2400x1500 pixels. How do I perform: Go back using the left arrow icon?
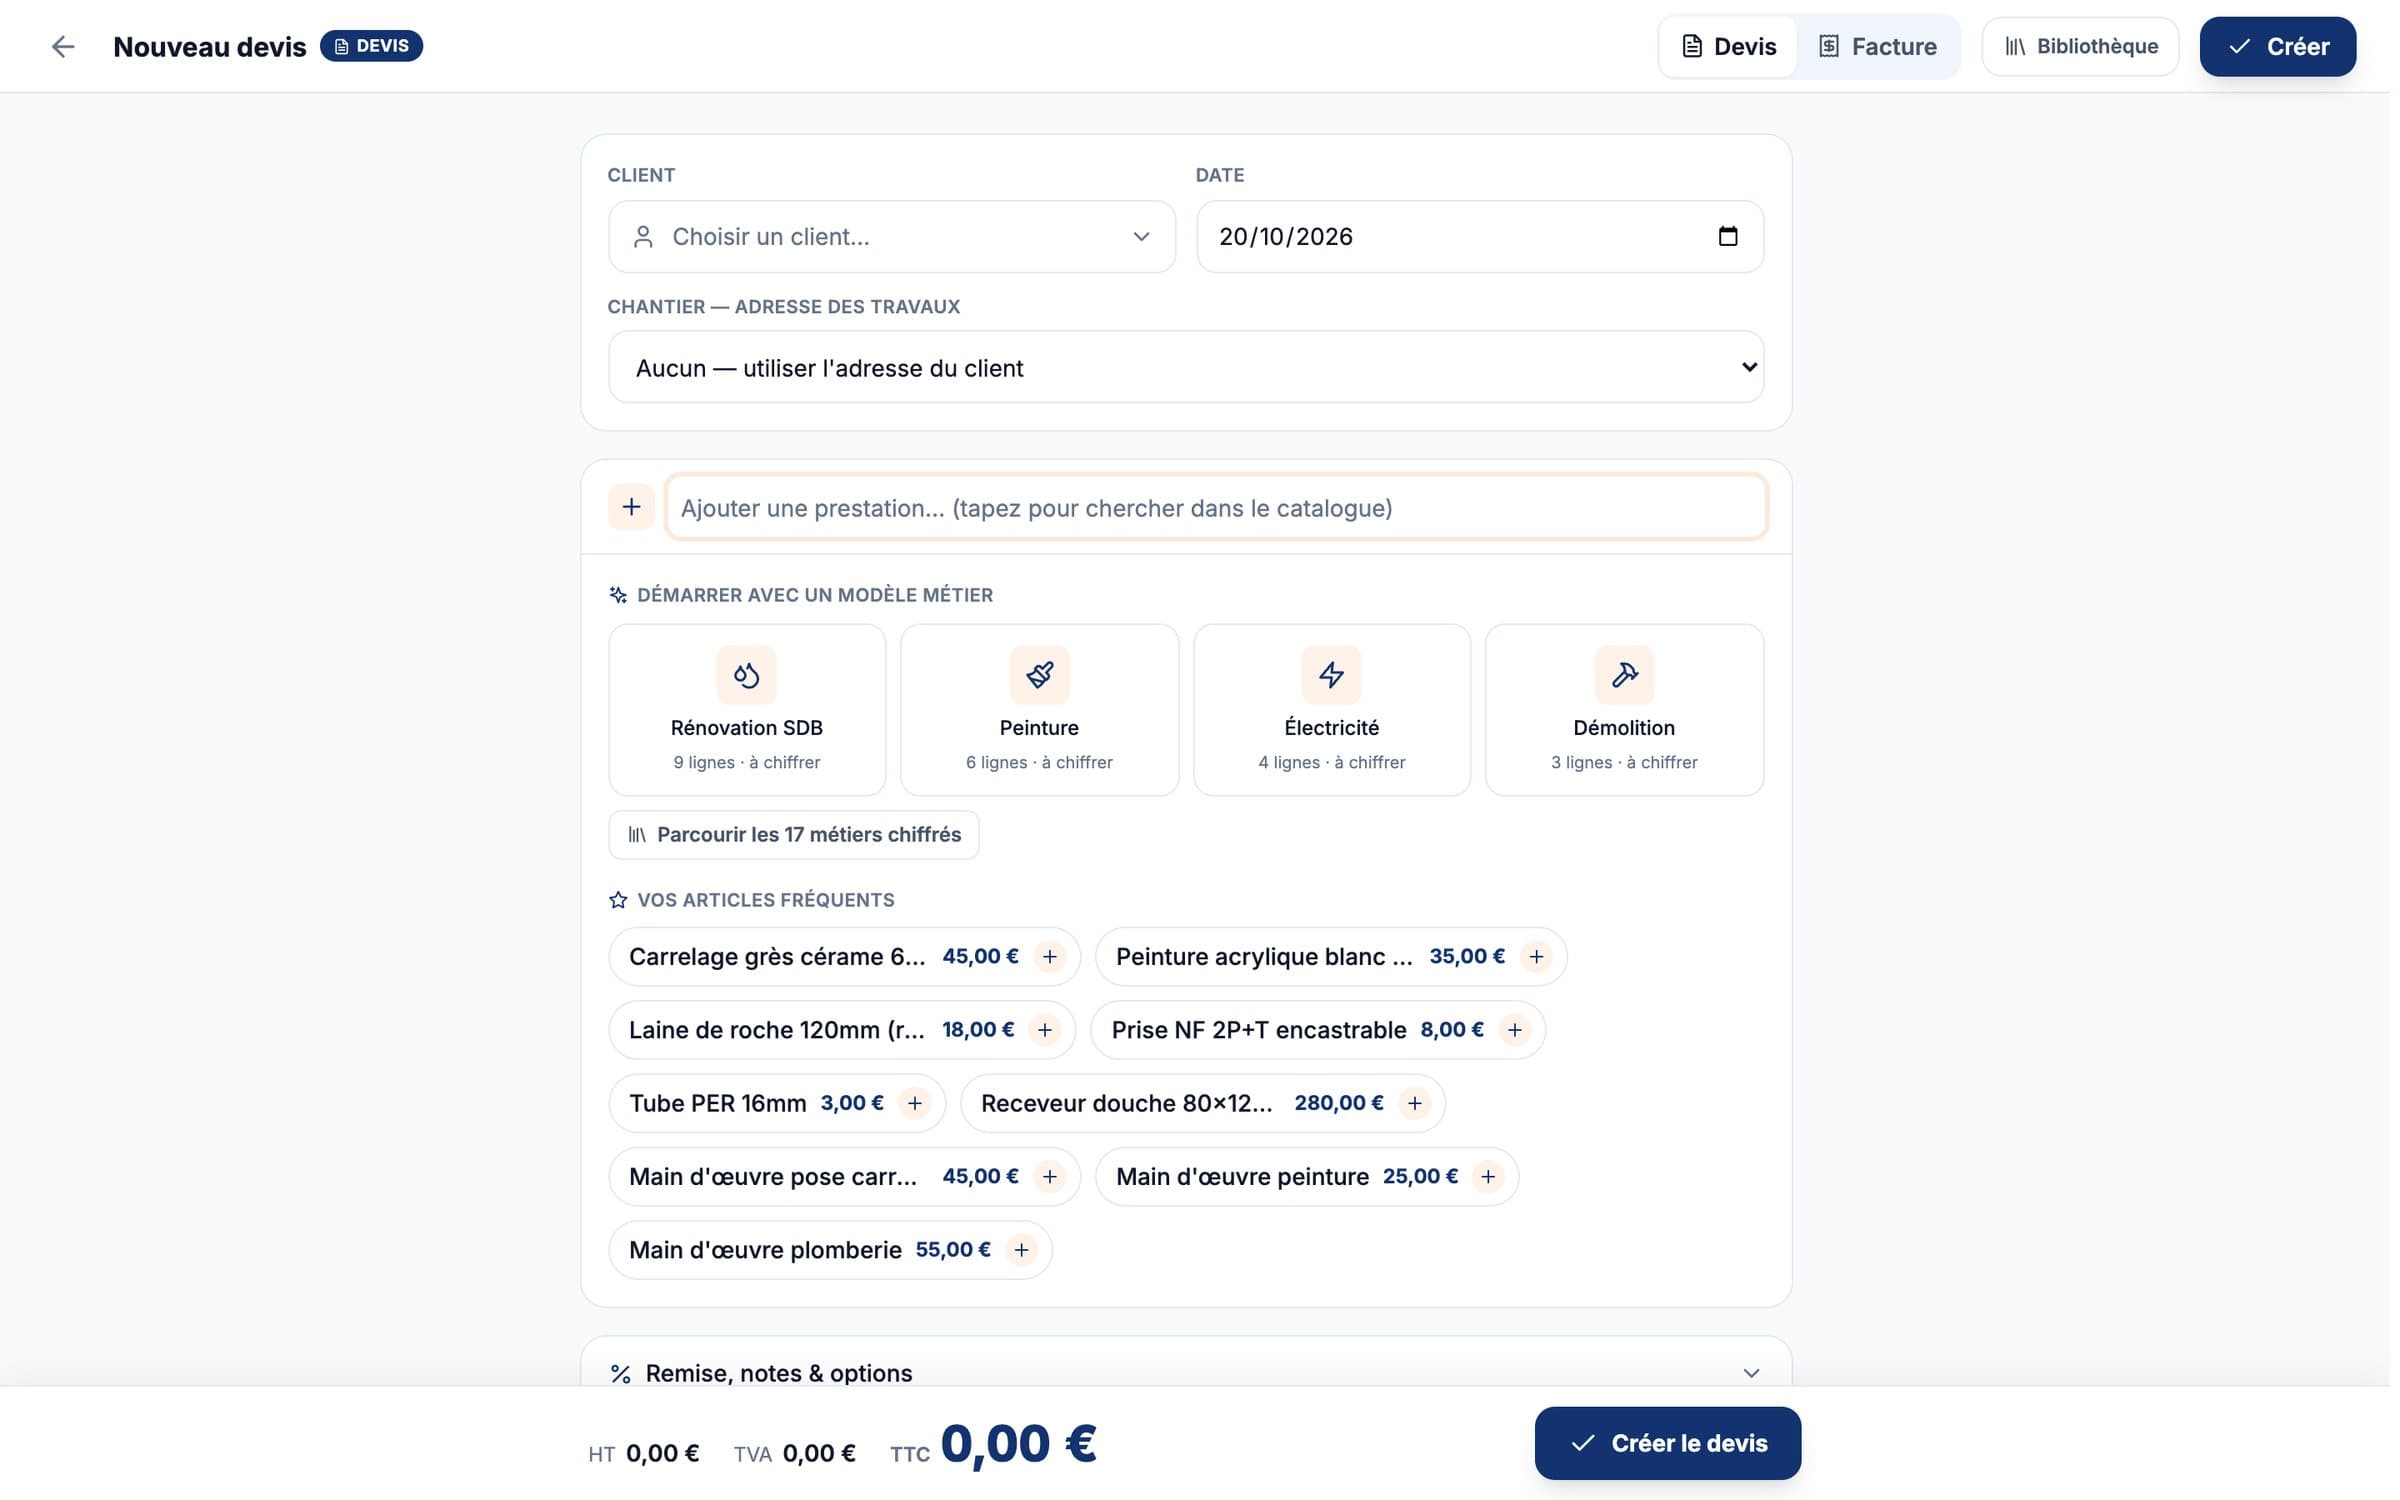click(63, 46)
